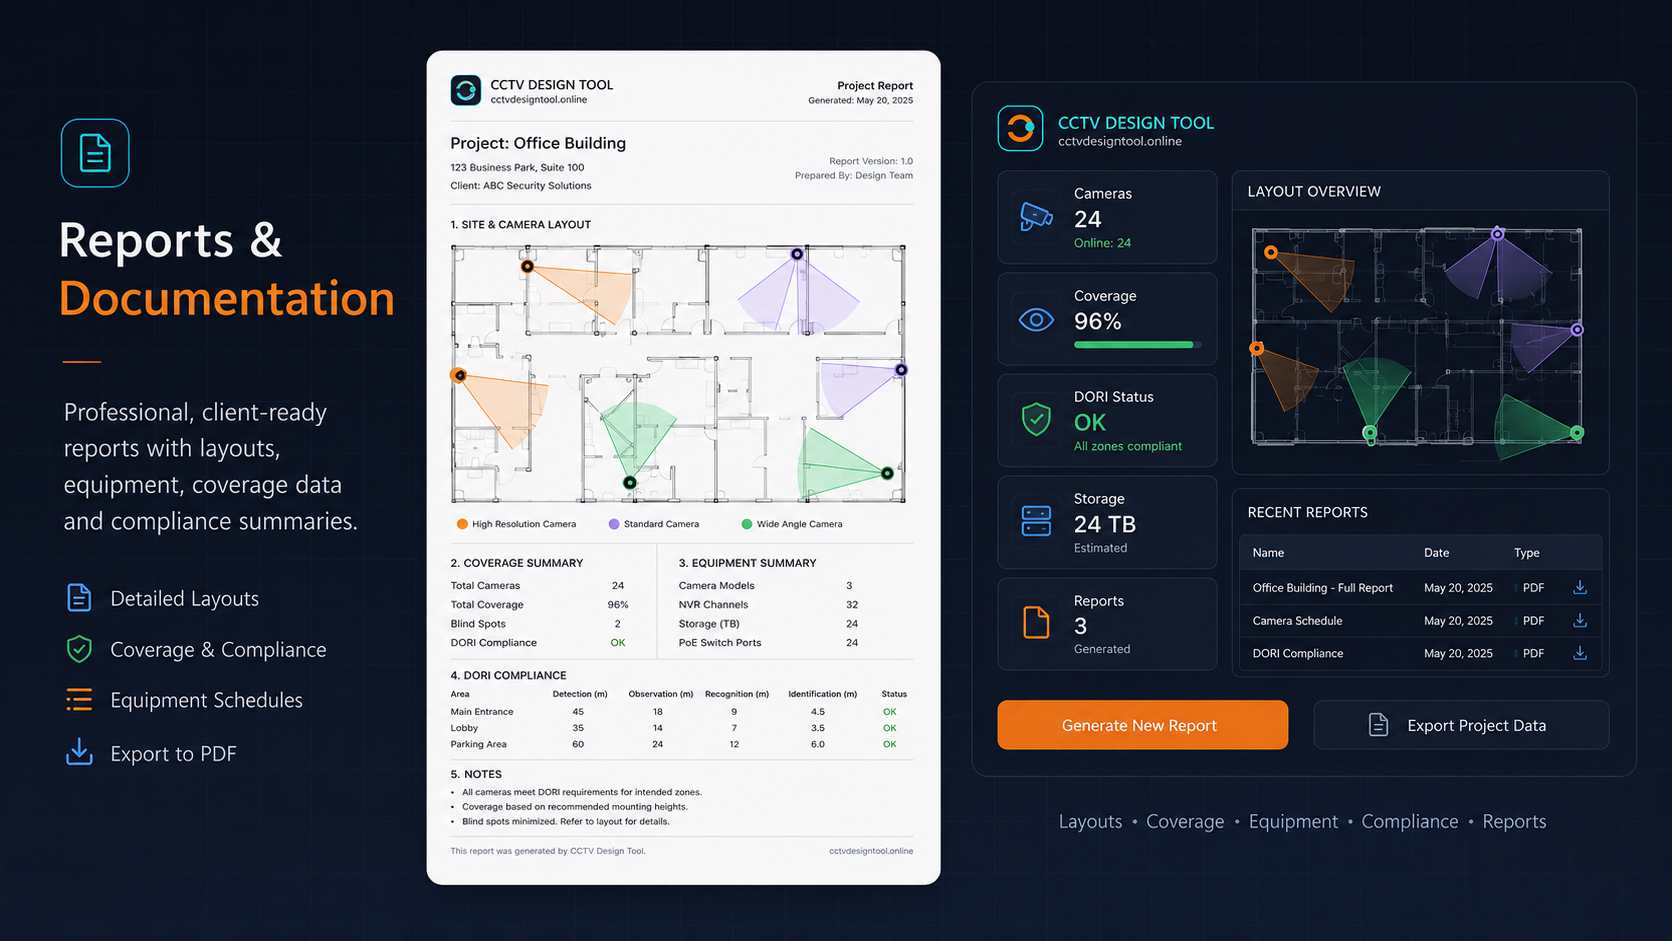Click the Export Project Data button
1672x941 pixels.
[x=1461, y=725]
